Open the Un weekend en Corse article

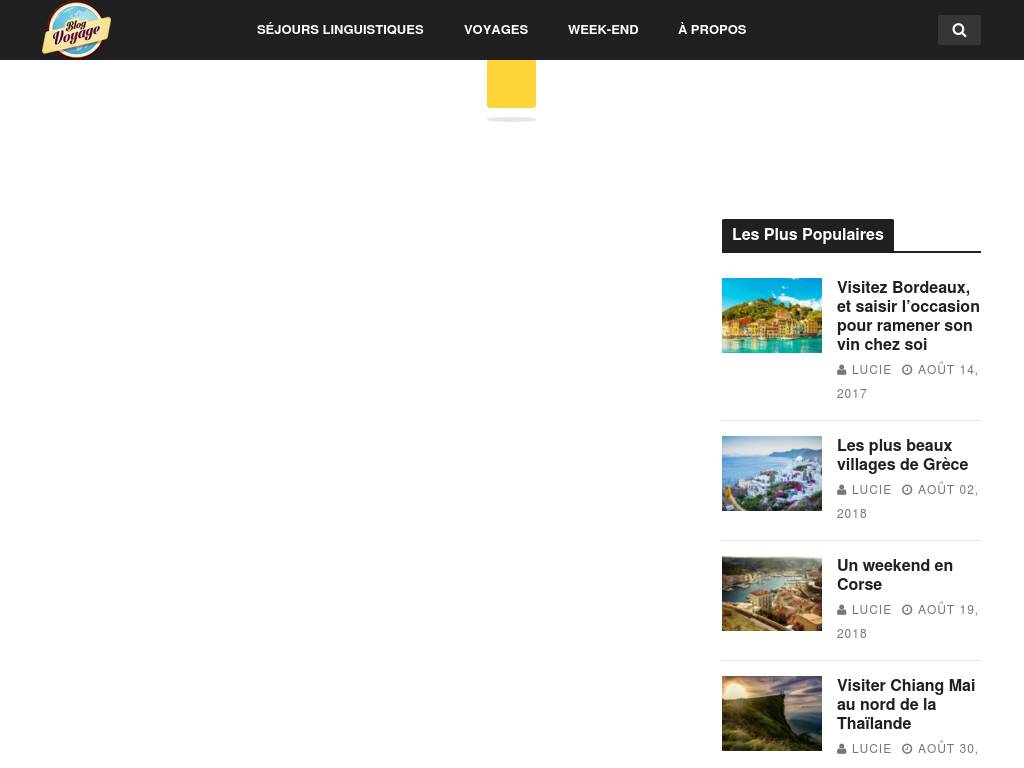click(x=895, y=575)
